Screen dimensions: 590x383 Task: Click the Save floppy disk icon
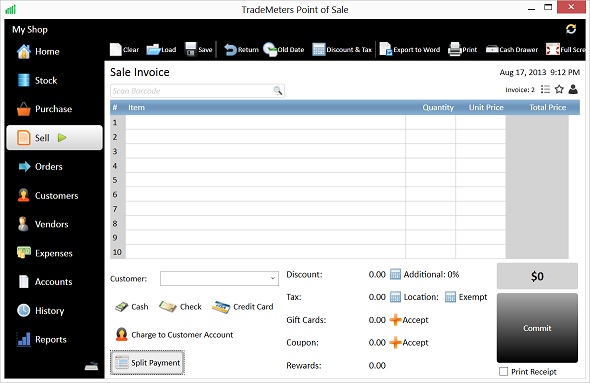(x=191, y=49)
